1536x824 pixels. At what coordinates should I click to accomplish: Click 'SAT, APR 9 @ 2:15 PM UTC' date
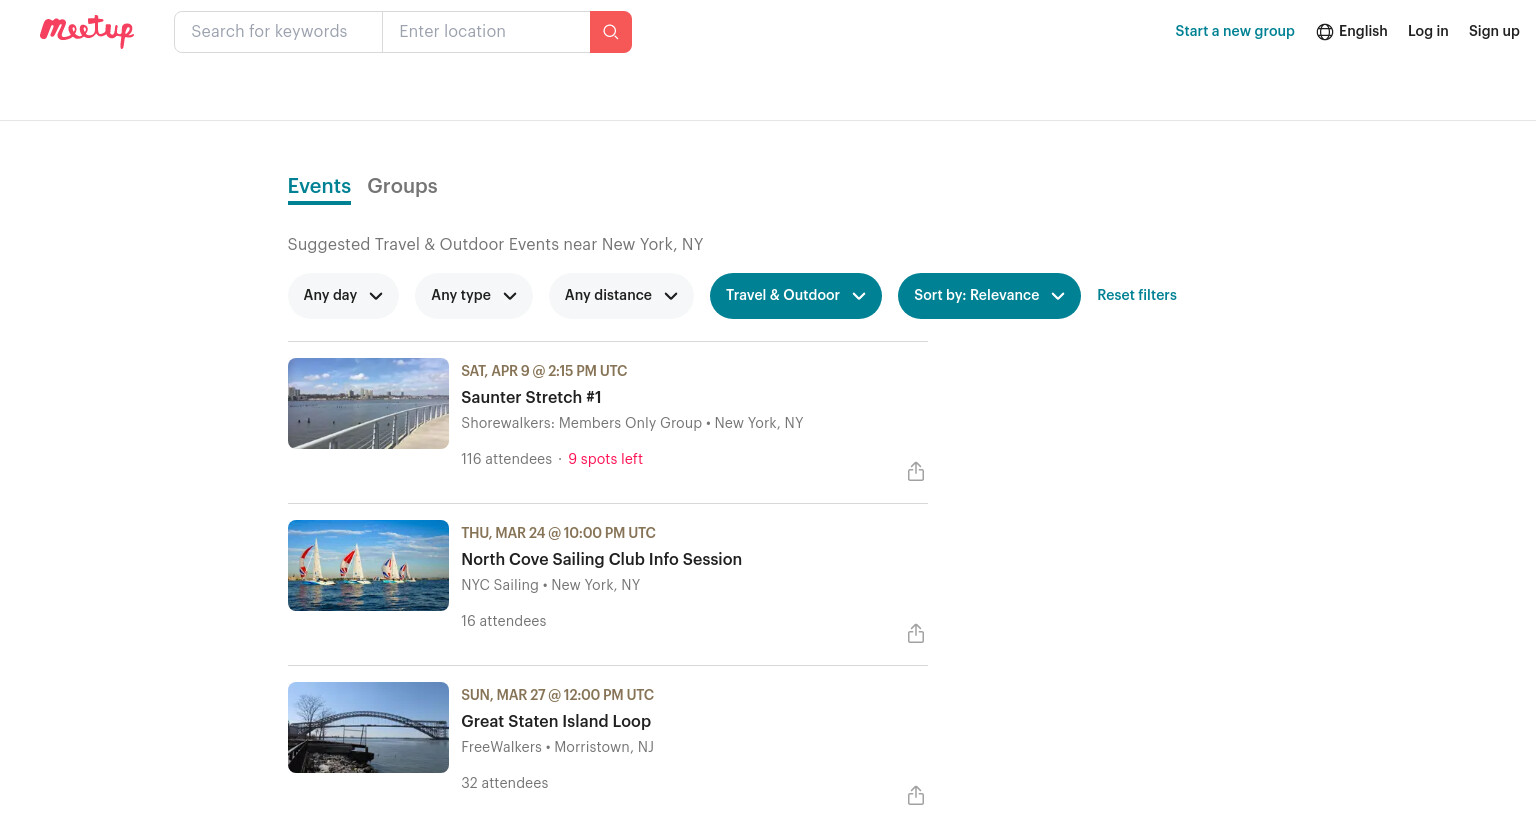click(x=544, y=371)
